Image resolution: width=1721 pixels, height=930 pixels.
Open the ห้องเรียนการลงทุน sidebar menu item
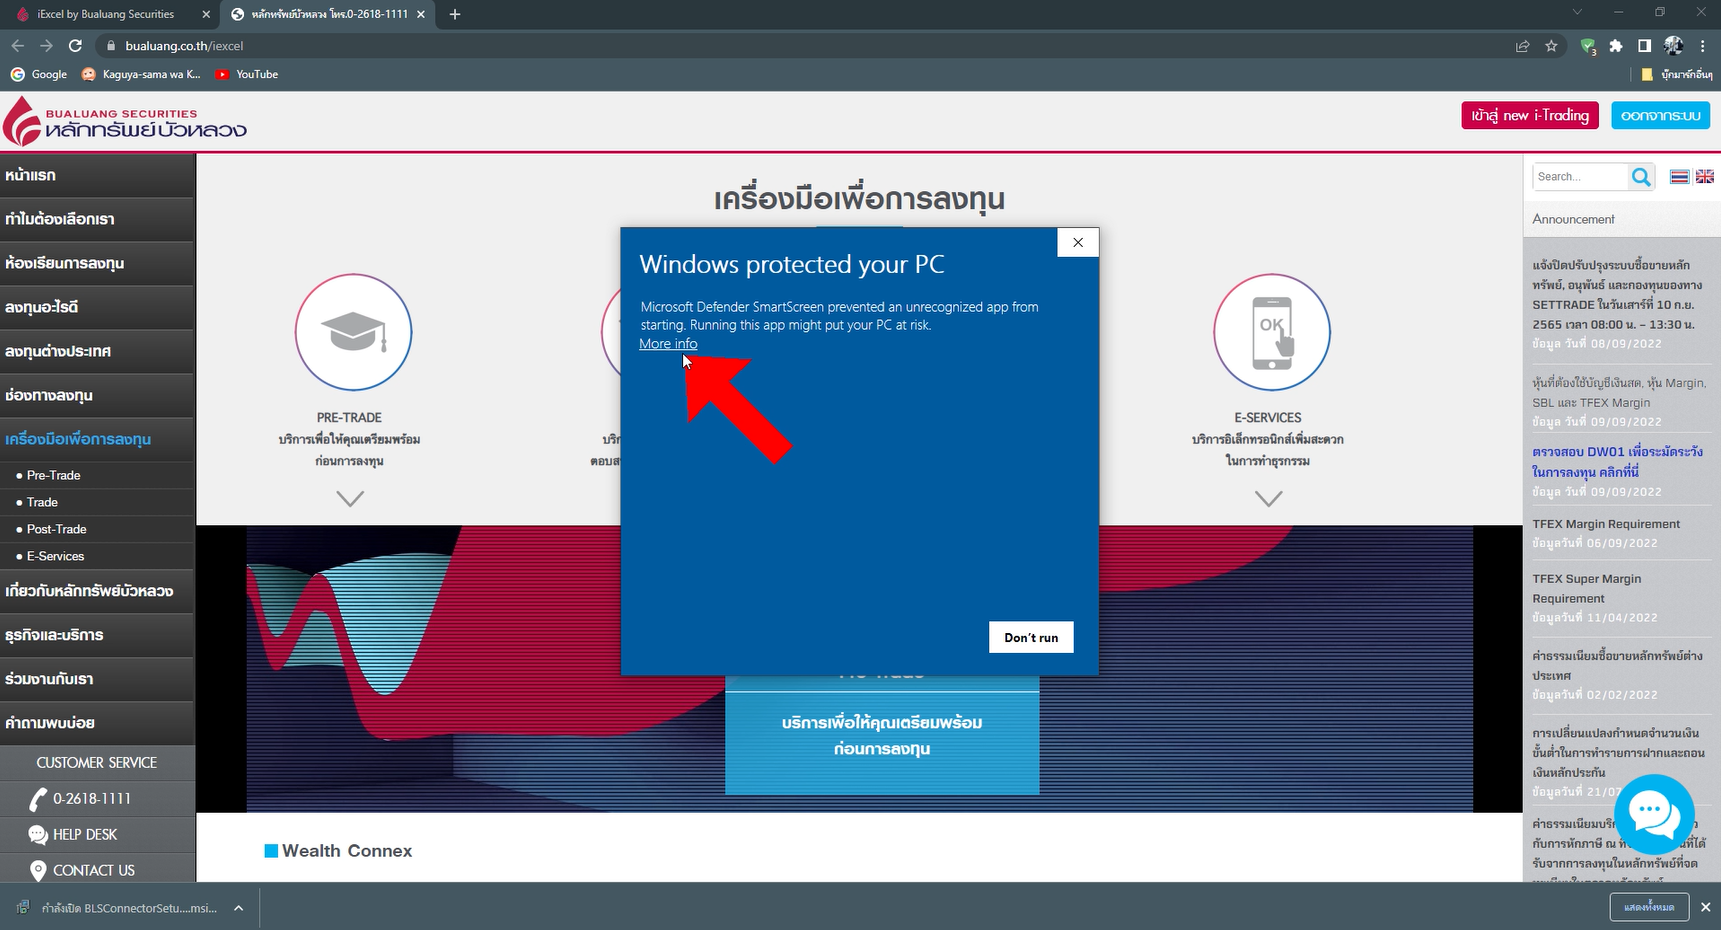click(x=97, y=263)
